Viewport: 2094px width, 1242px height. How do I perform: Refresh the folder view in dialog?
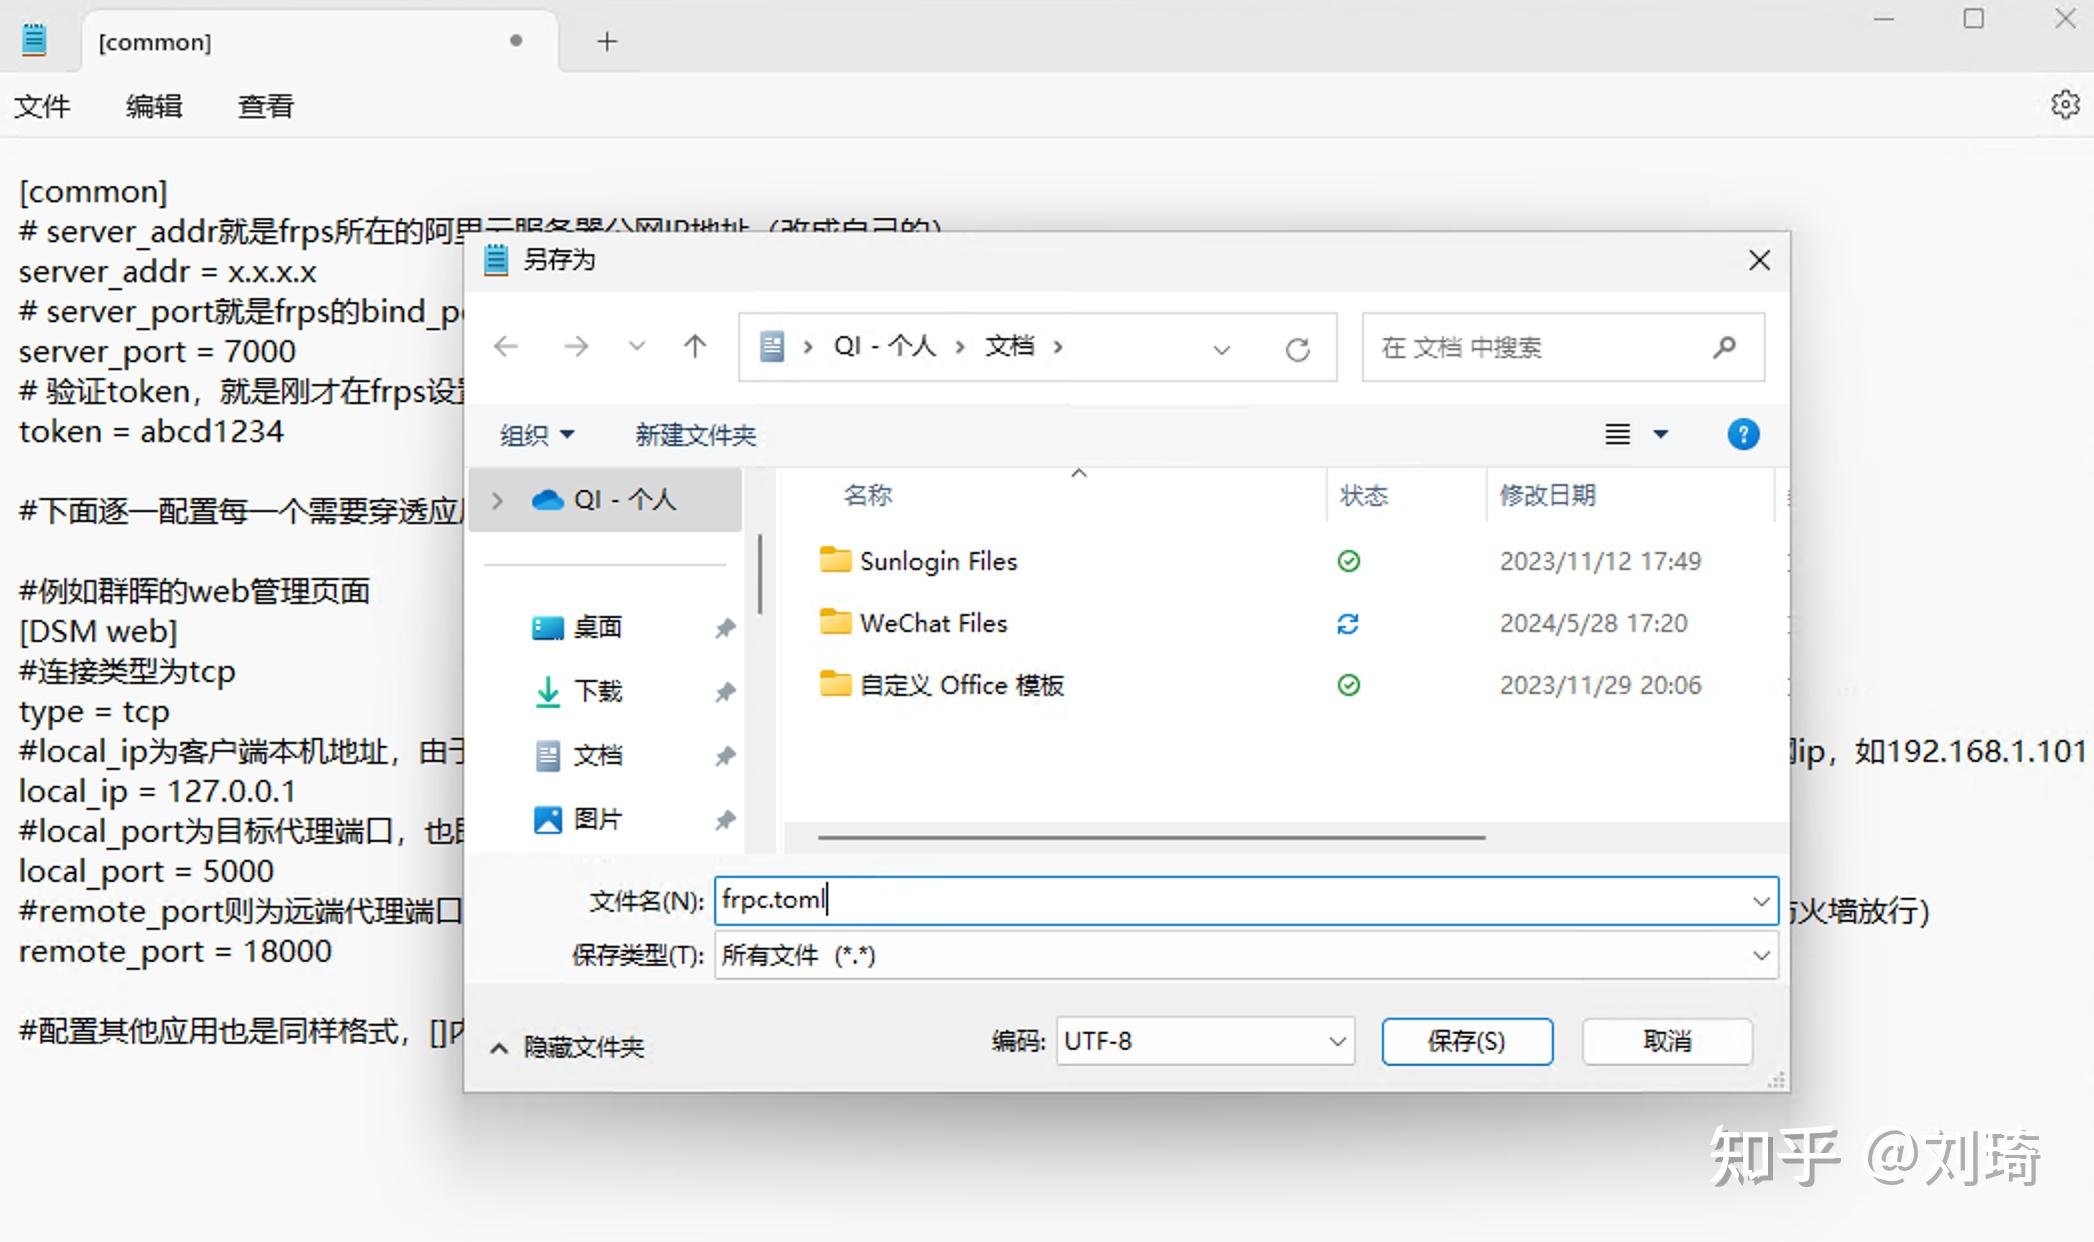[1298, 348]
